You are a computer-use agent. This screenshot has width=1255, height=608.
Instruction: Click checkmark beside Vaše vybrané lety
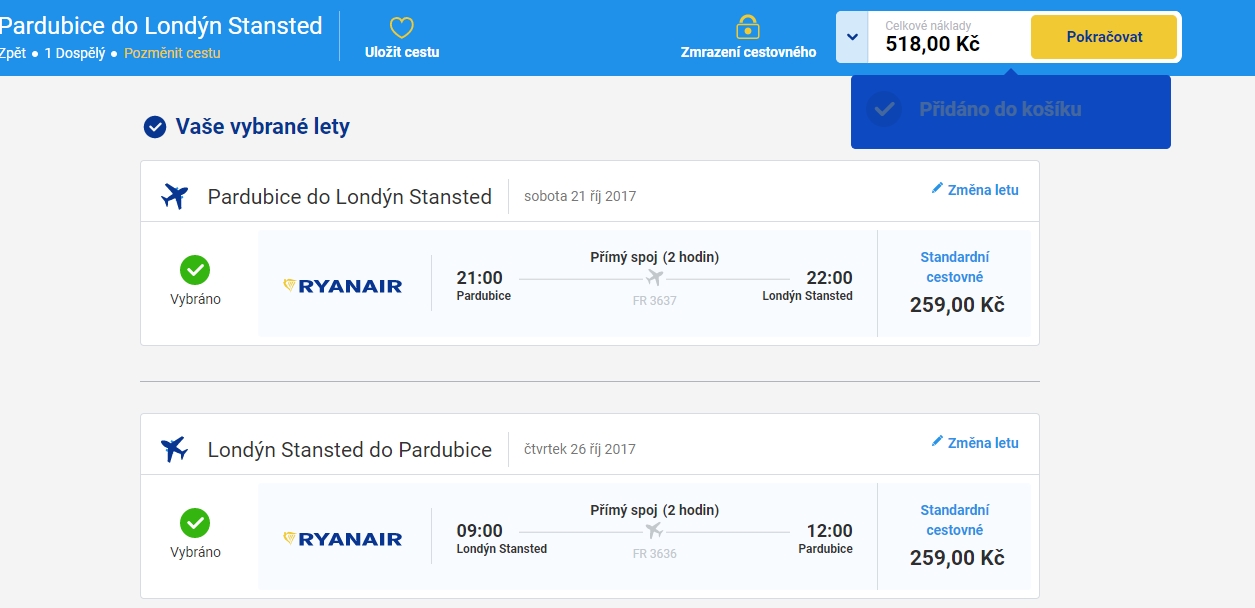point(155,127)
